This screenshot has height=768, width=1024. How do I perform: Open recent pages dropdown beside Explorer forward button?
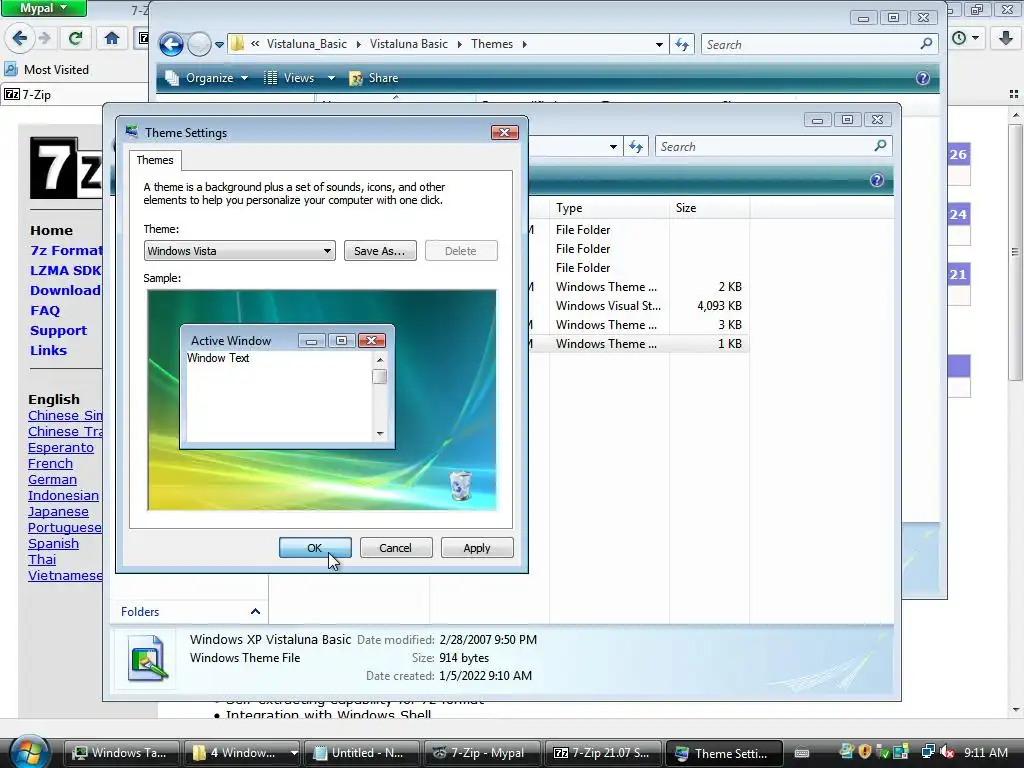click(219, 44)
